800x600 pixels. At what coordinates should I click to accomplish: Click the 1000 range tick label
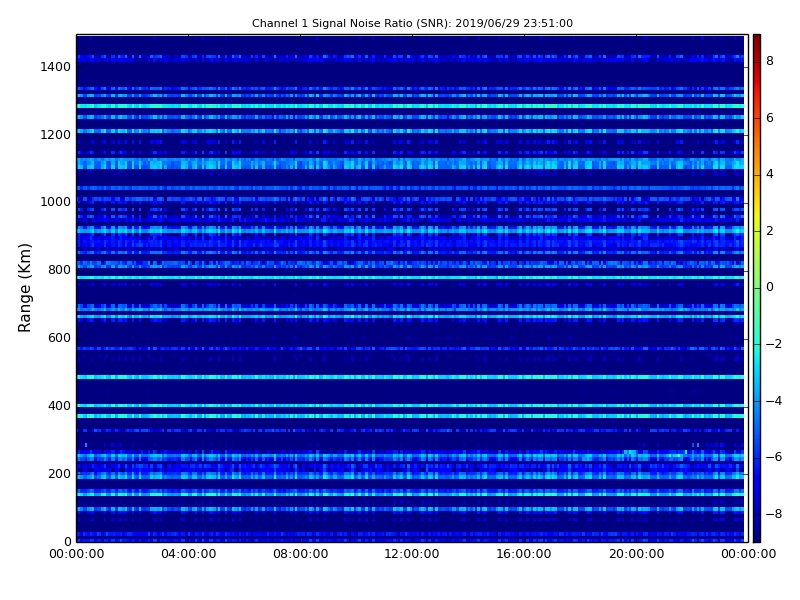click(56, 202)
